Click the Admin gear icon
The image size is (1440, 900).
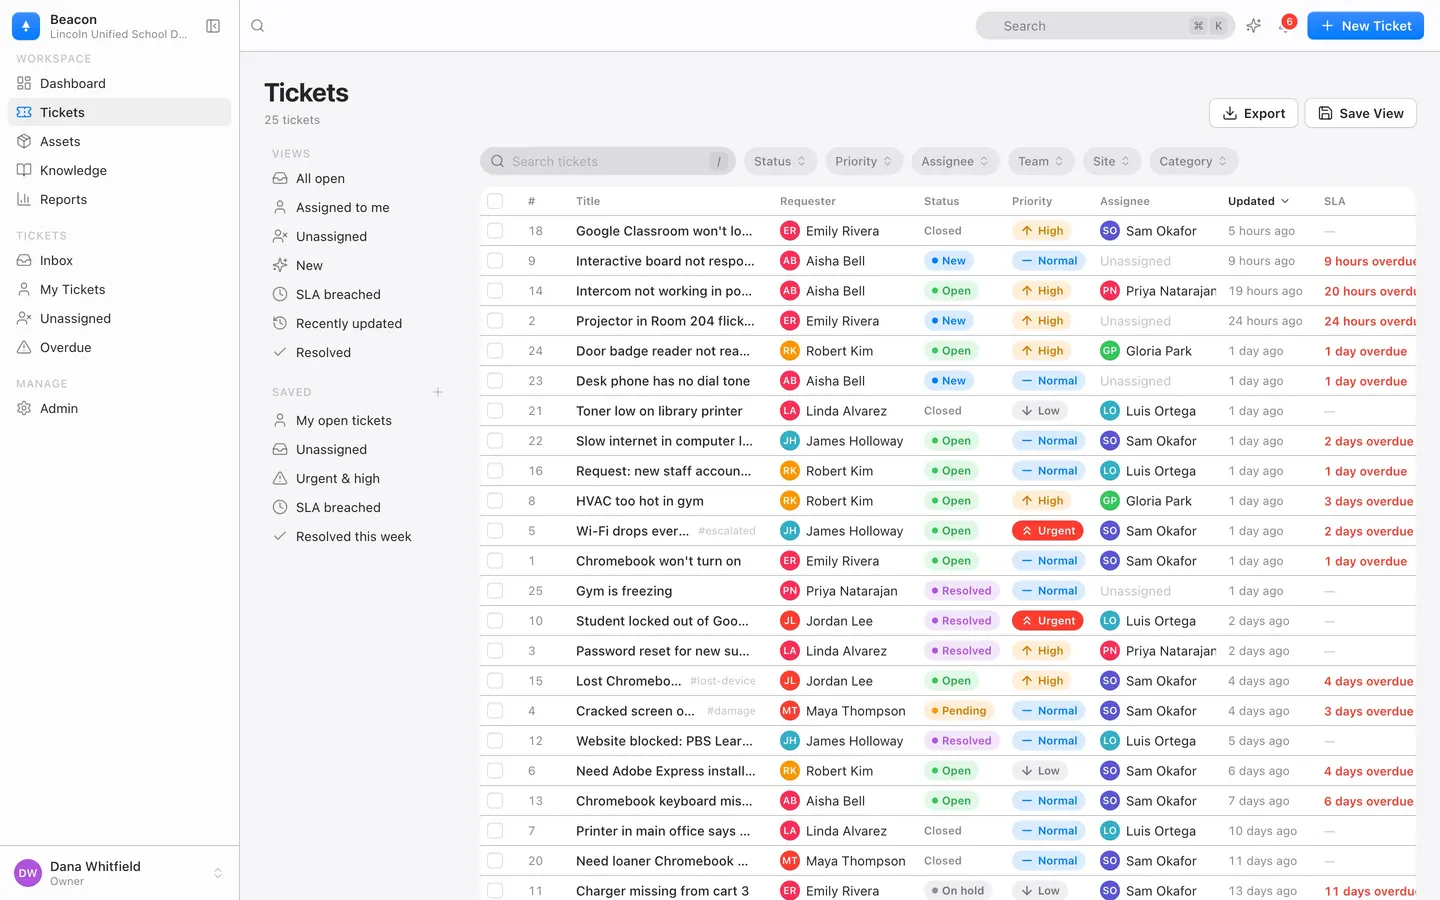(24, 408)
